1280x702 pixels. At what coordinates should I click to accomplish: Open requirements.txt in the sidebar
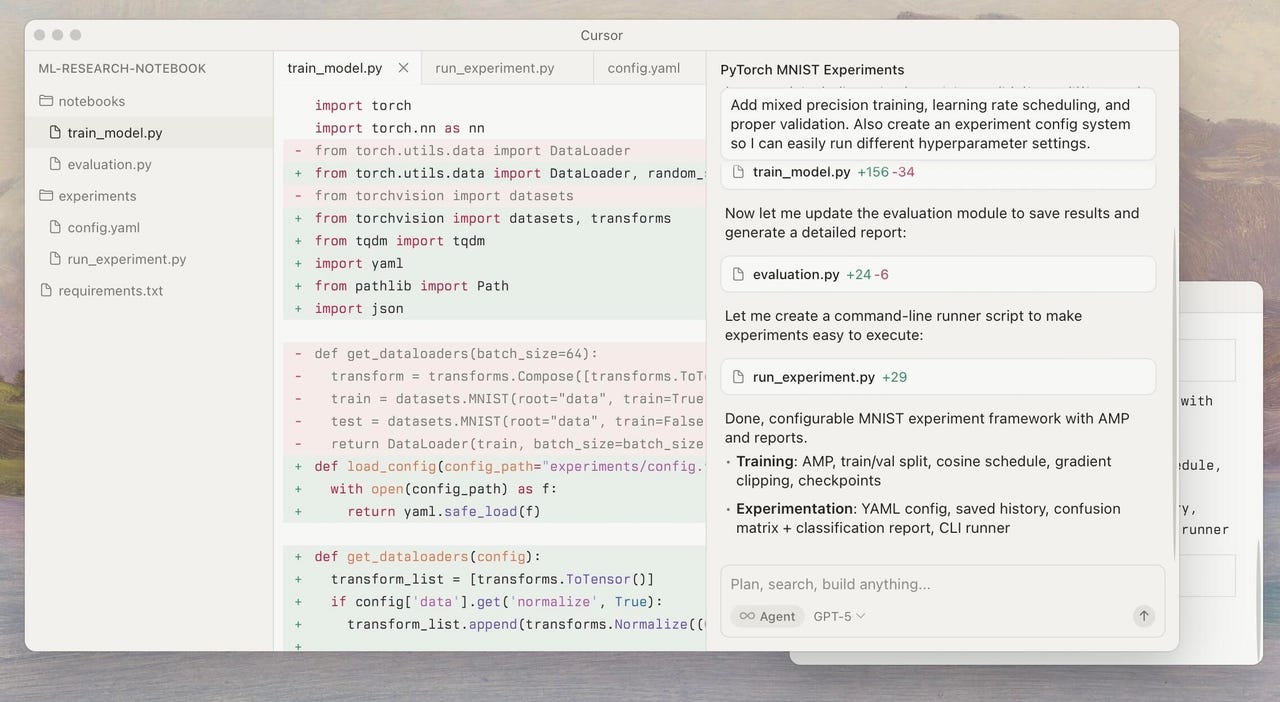[110, 291]
